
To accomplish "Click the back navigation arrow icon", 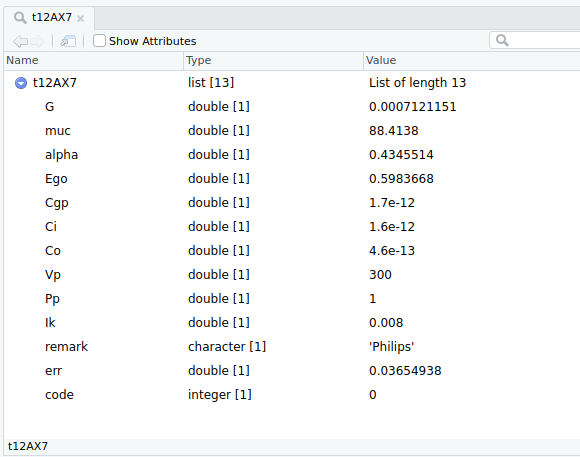I will (20, 41).
